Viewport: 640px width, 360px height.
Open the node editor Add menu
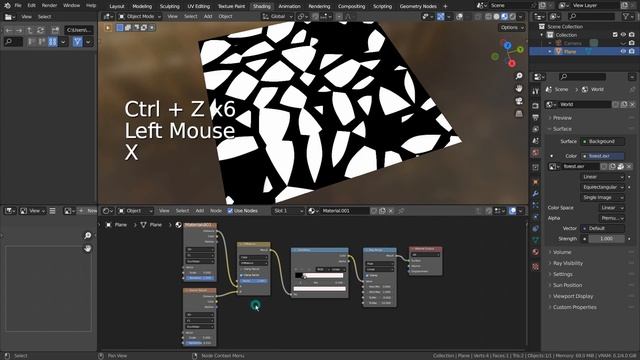point(200,211)
